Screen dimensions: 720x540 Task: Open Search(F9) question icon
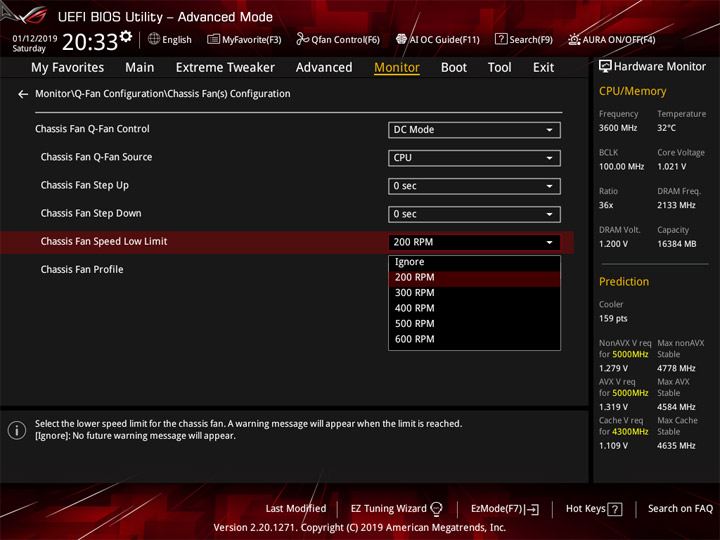coord(501,39)
